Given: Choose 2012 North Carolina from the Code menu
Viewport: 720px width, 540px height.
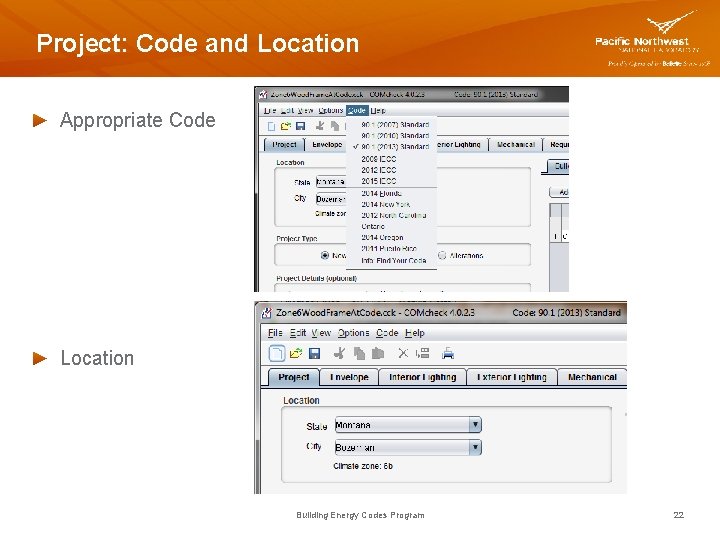Looking at the screenshot, I should tap(391, 216).
